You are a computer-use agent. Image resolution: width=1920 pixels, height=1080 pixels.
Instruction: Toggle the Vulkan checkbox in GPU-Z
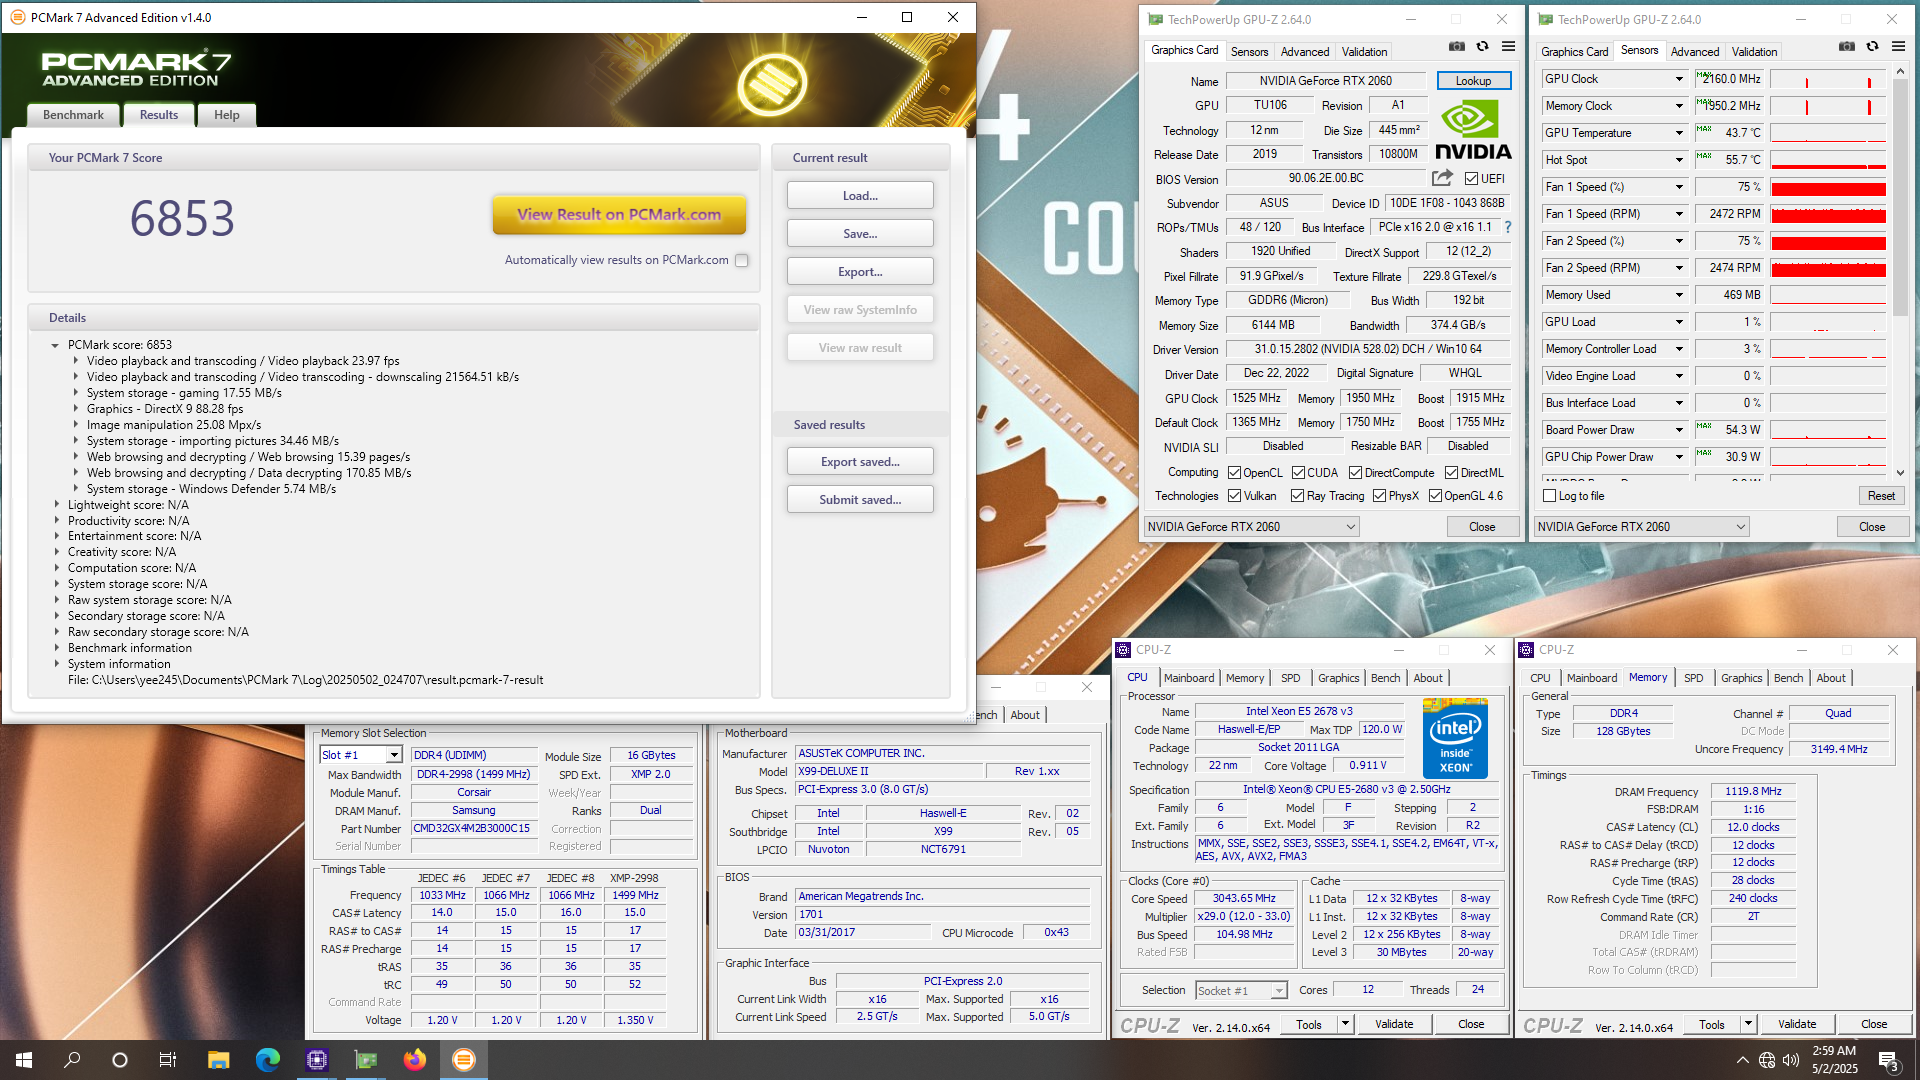coord(1235,496)
